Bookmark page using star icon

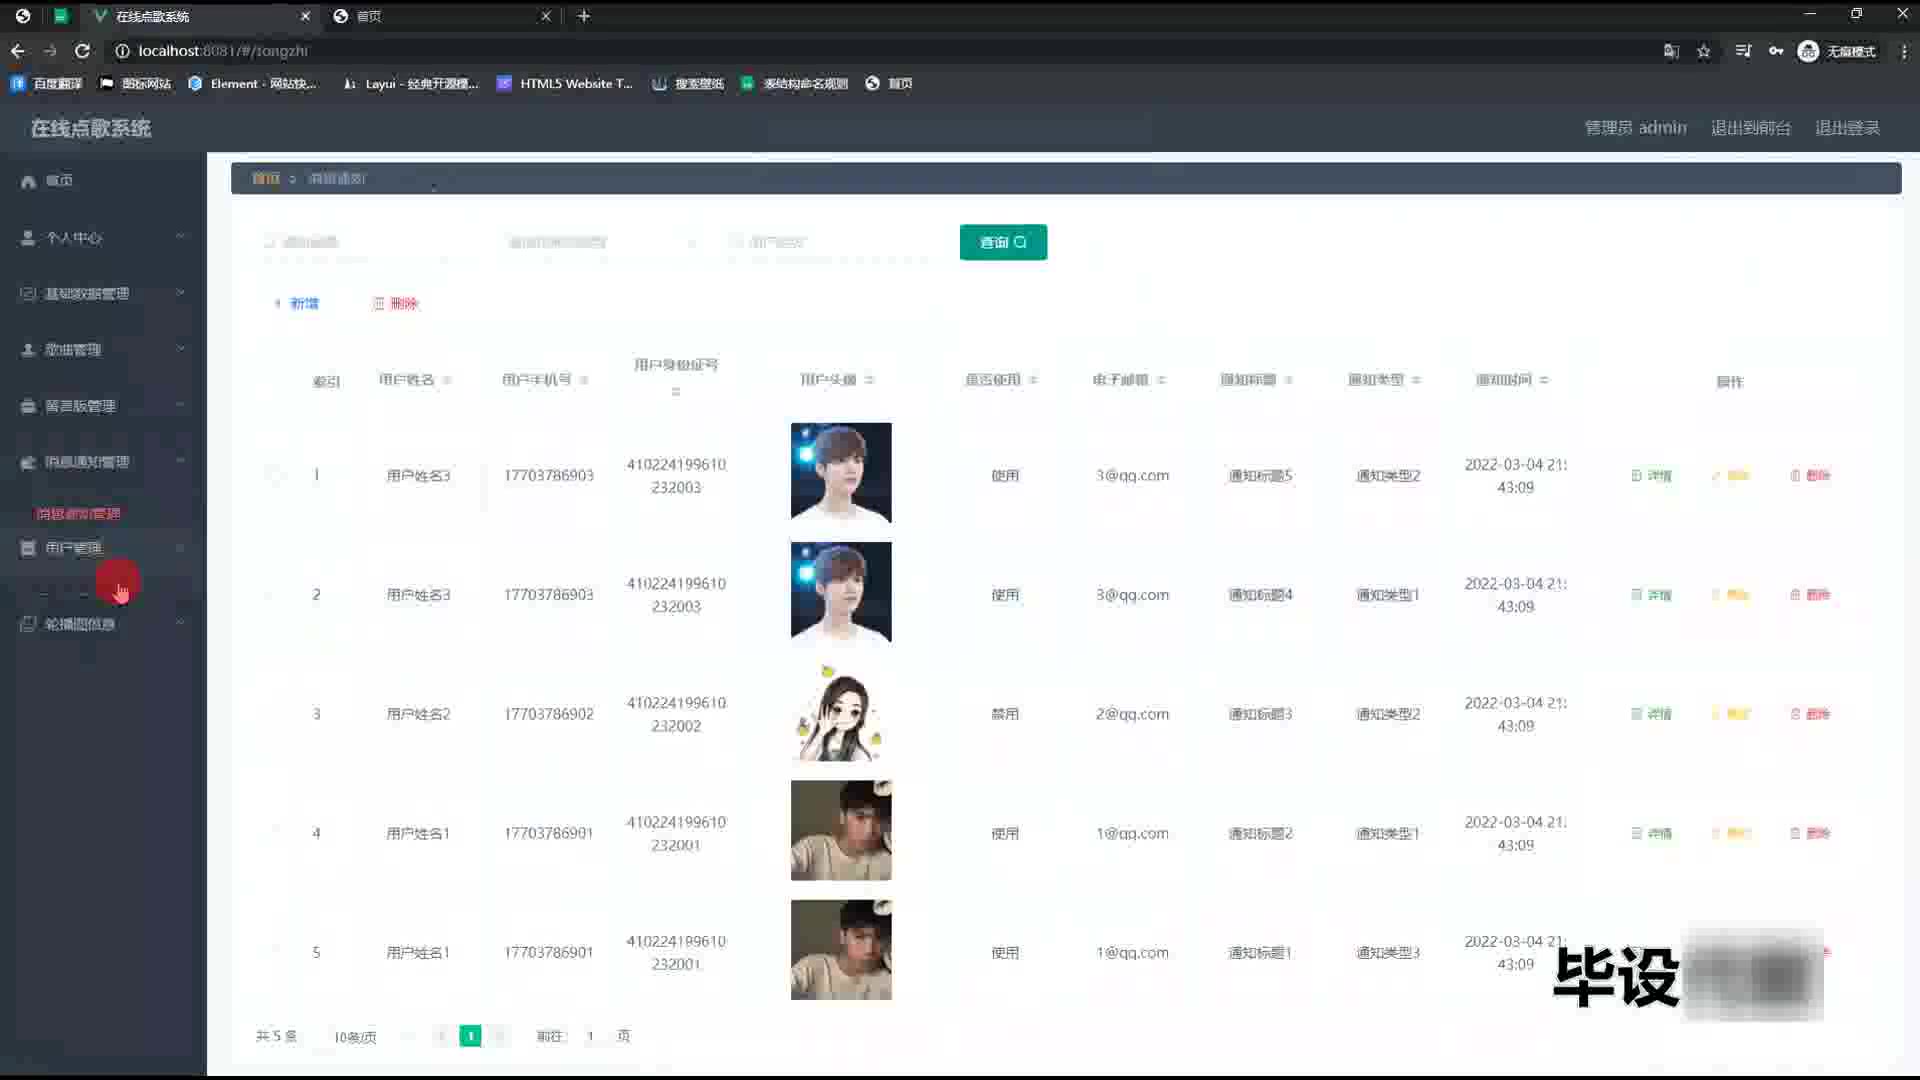[x=1703, y=51]
